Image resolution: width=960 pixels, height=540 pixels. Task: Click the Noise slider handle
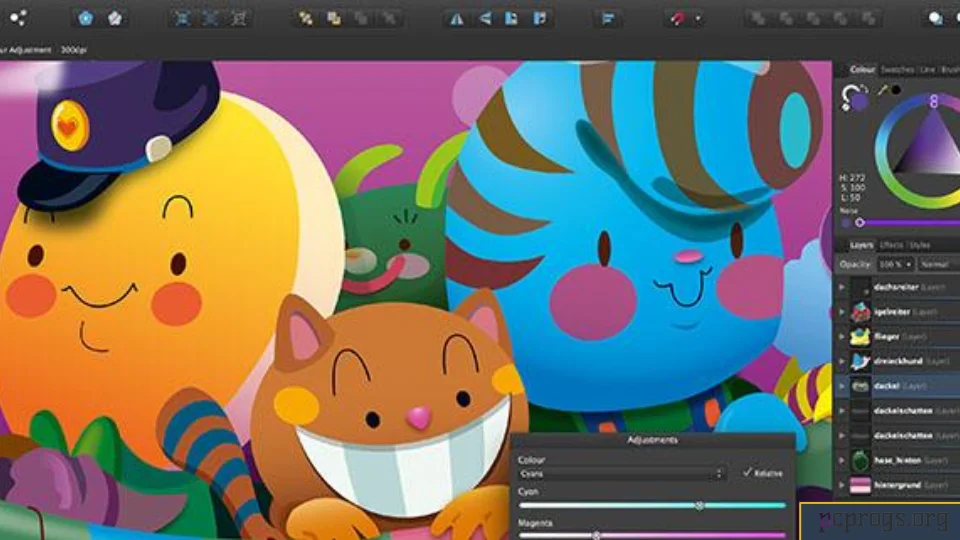[x=860, y=222]
